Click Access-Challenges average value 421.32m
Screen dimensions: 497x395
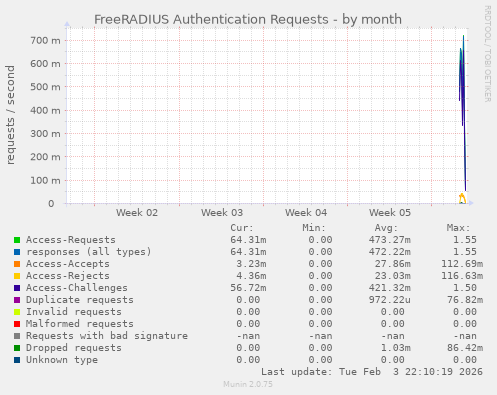[390, 288]
